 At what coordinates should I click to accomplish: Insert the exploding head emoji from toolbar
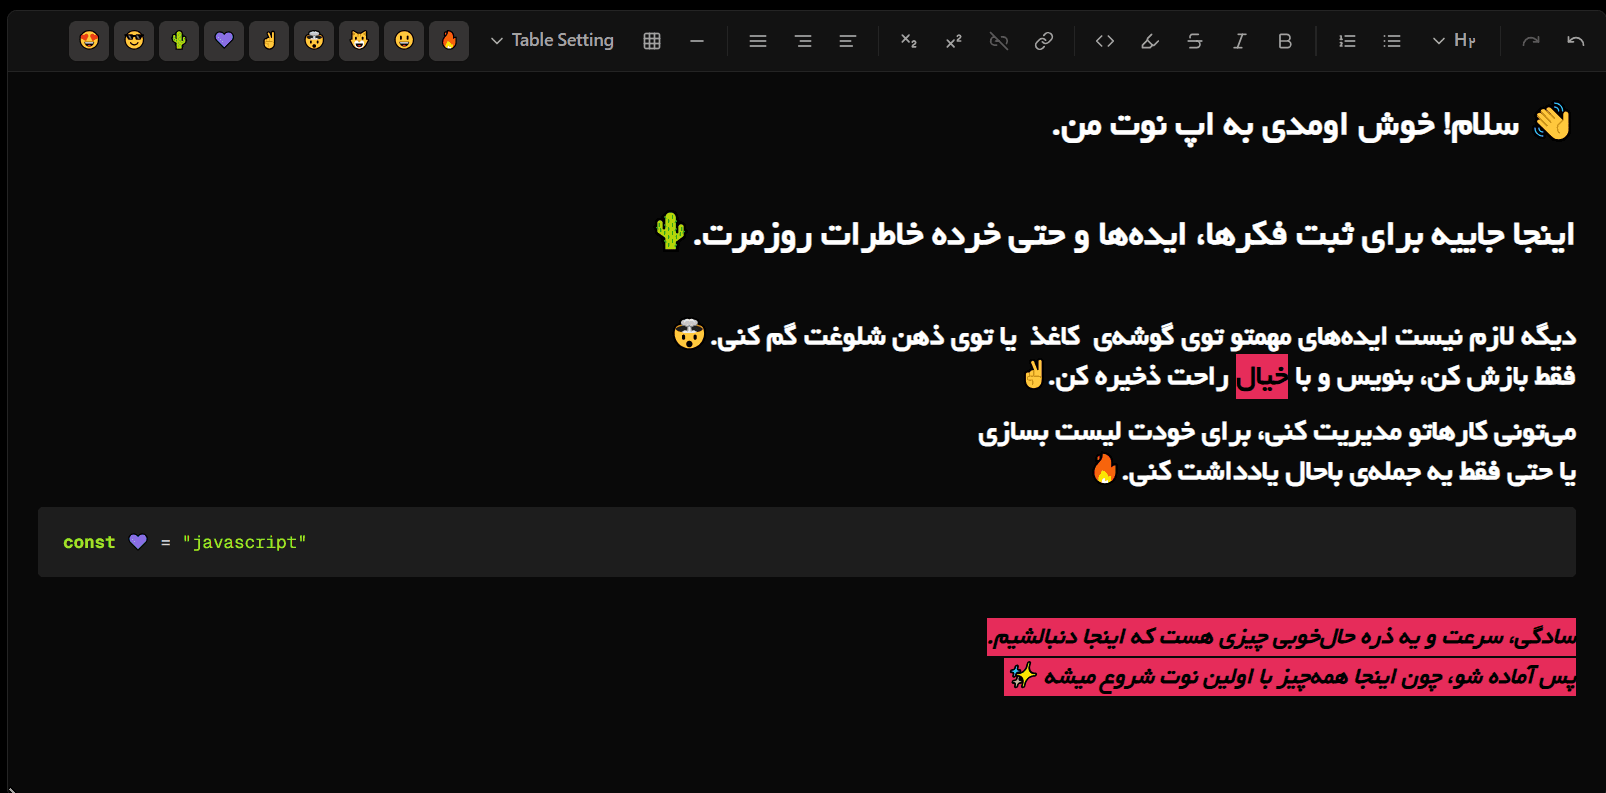(x=314, y=41)
